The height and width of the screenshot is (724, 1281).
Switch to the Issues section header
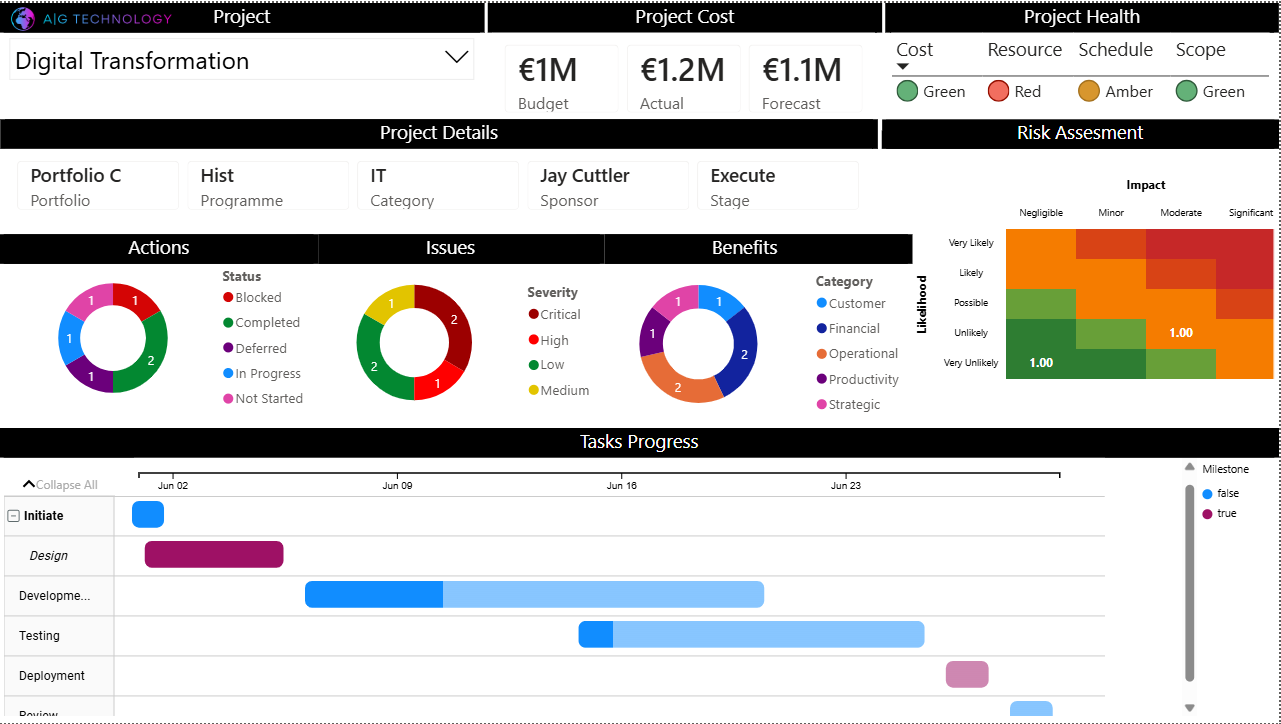point(450,248)
